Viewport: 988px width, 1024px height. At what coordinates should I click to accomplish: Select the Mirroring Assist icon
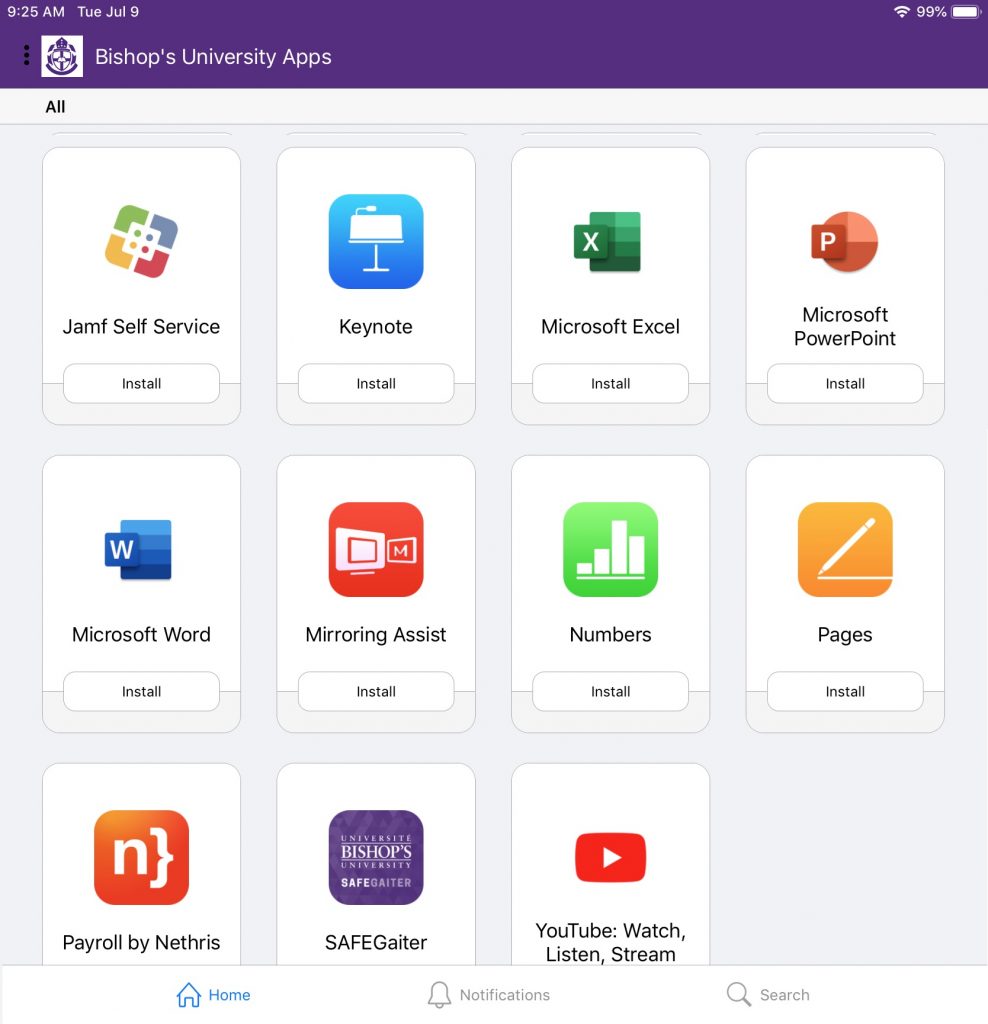376,549
